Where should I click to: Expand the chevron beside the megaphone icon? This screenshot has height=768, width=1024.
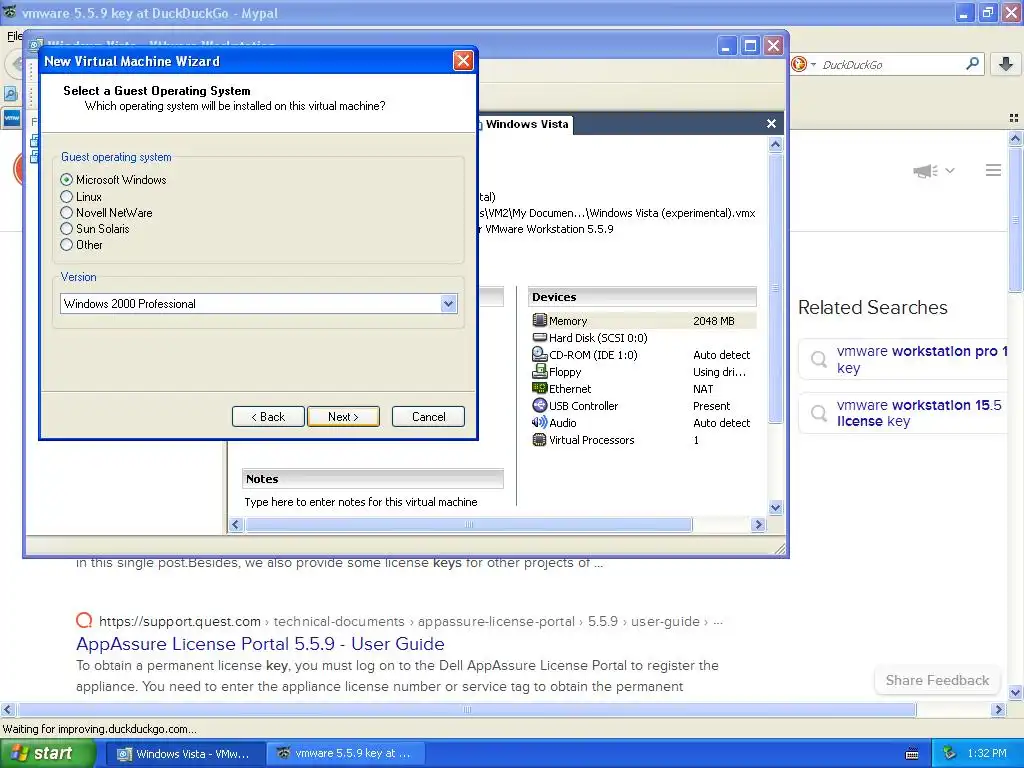click(x=950, y=170)
